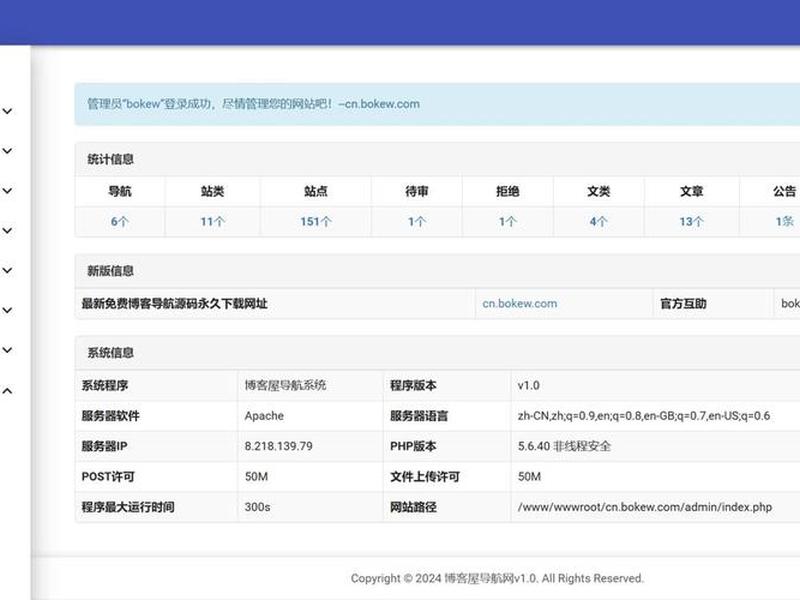Open the 11个 站类 count link
The width and height of the screenshot is (800, 600).
click(x=212, y=221)
